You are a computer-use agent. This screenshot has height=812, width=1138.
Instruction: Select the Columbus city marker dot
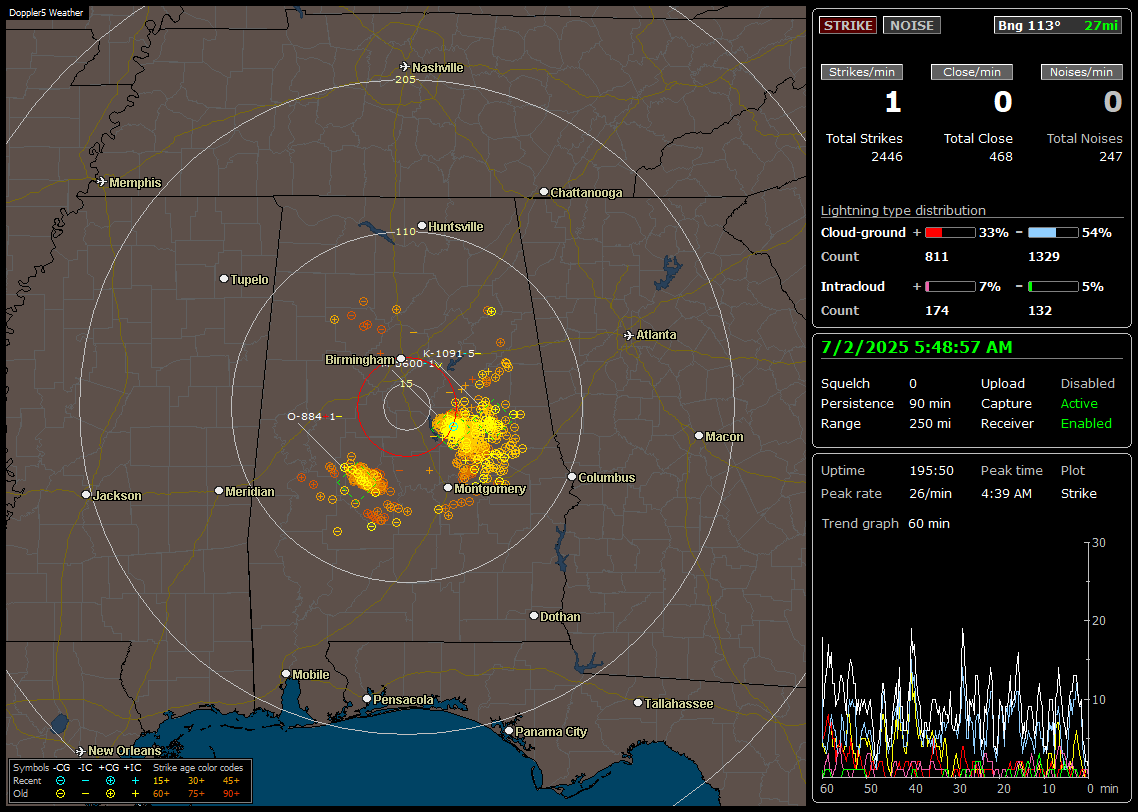click(x=572, y=477)
